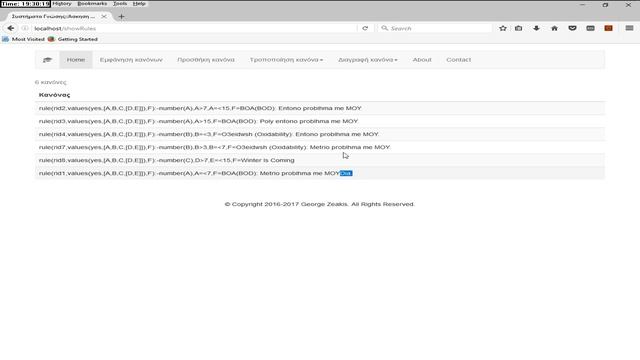640x360 pixels.
Task: Click rule Winter is Coming row
Action: [320, 160]
